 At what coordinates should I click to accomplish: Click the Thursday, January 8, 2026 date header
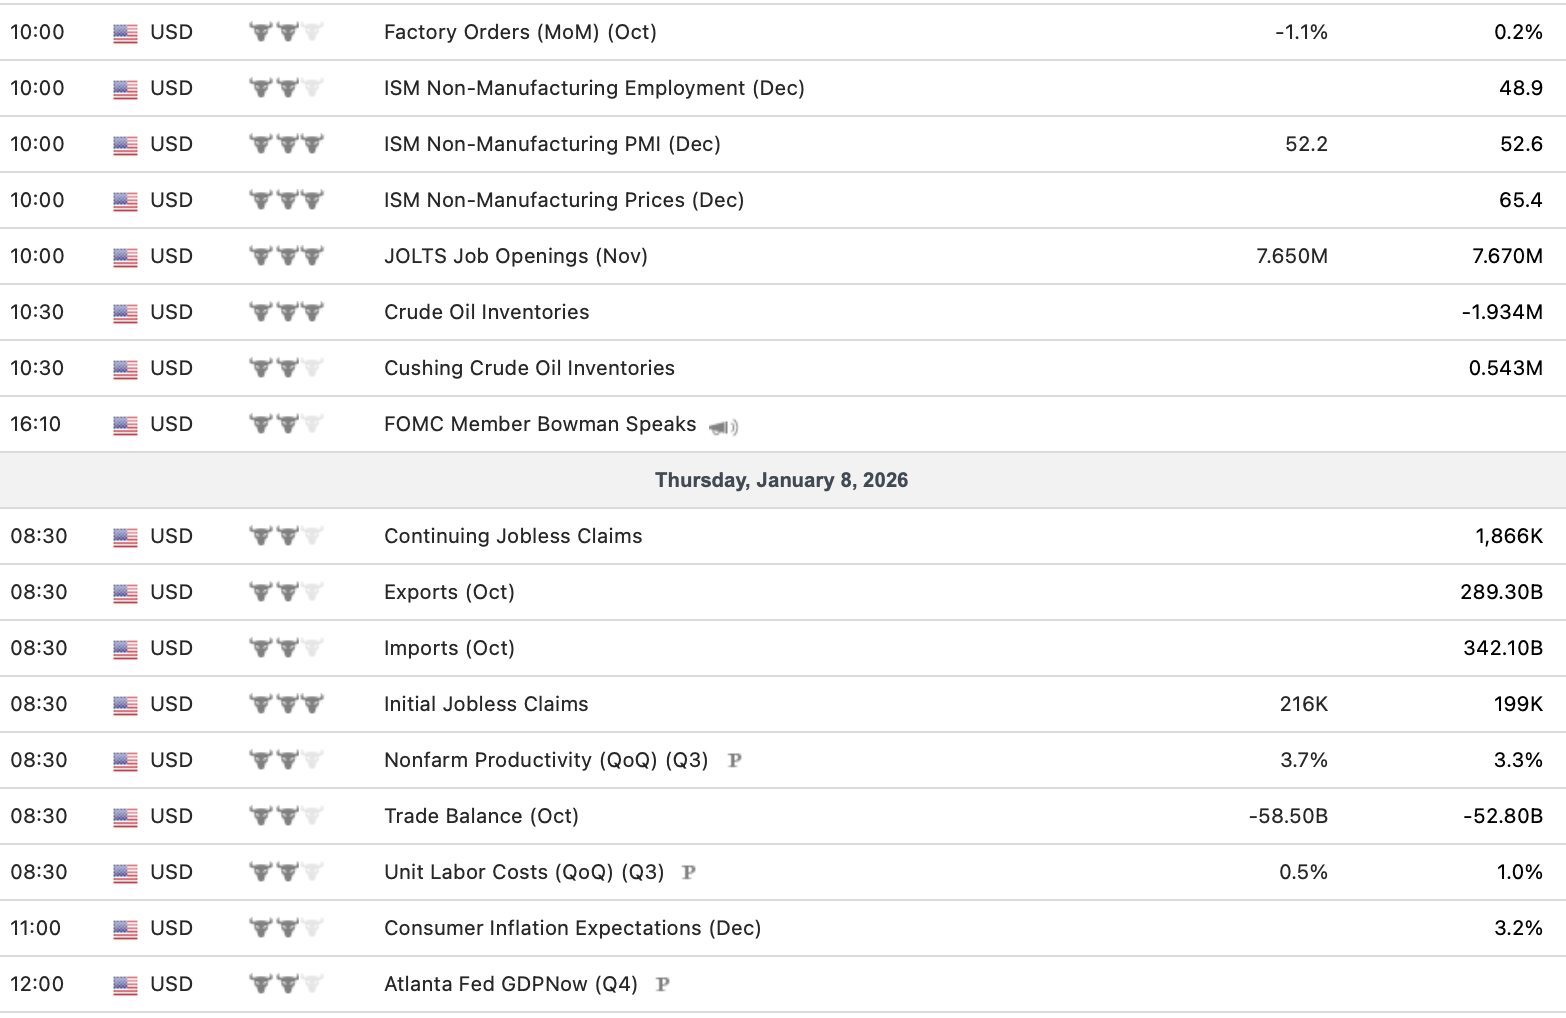tap(781, 480)
